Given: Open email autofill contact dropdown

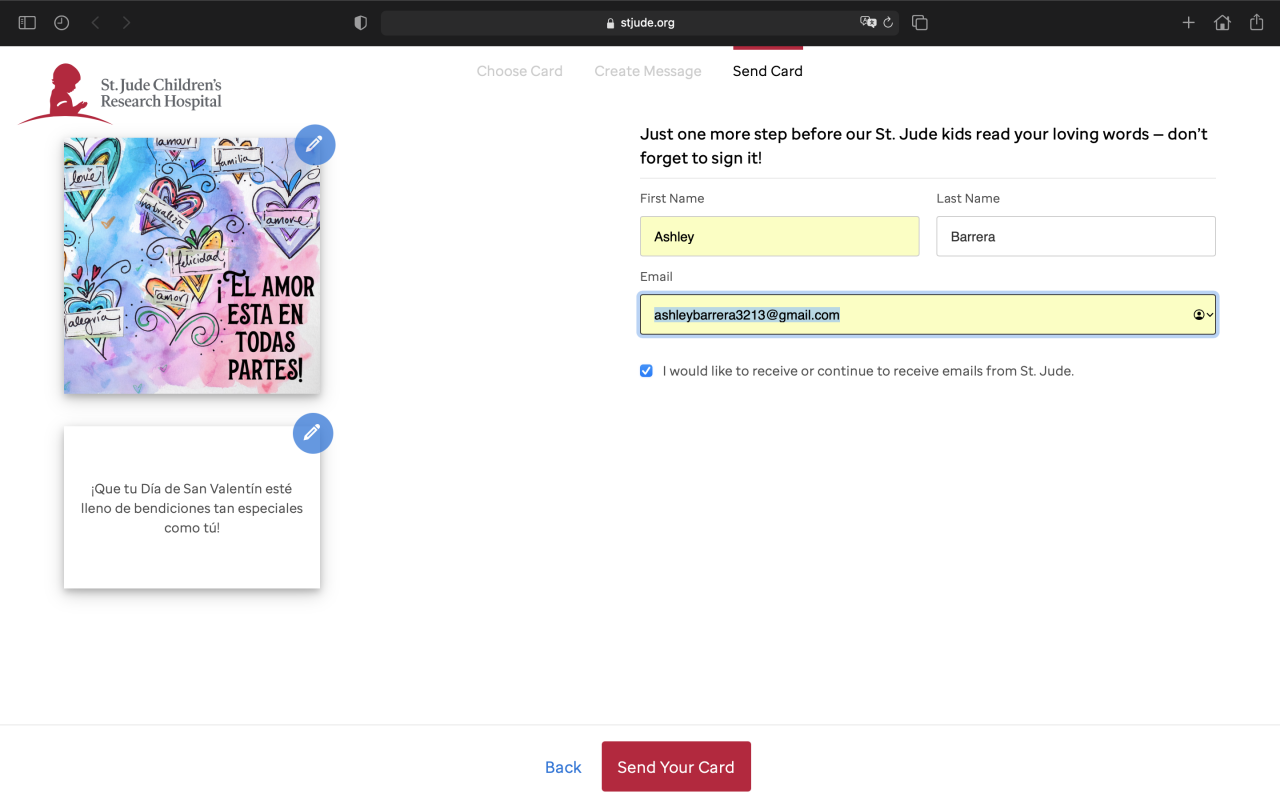Looking at the screenshot, I should 1203,314.
